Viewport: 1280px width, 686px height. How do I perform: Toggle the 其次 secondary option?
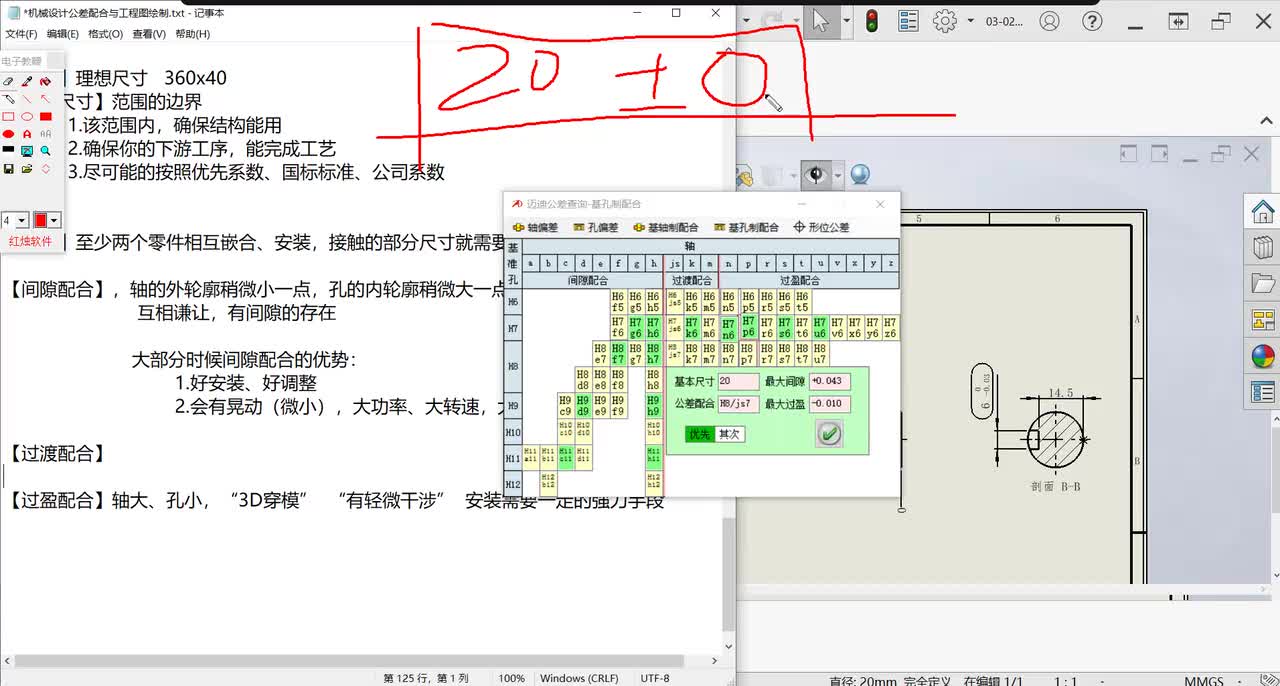[x=730, y=434]
